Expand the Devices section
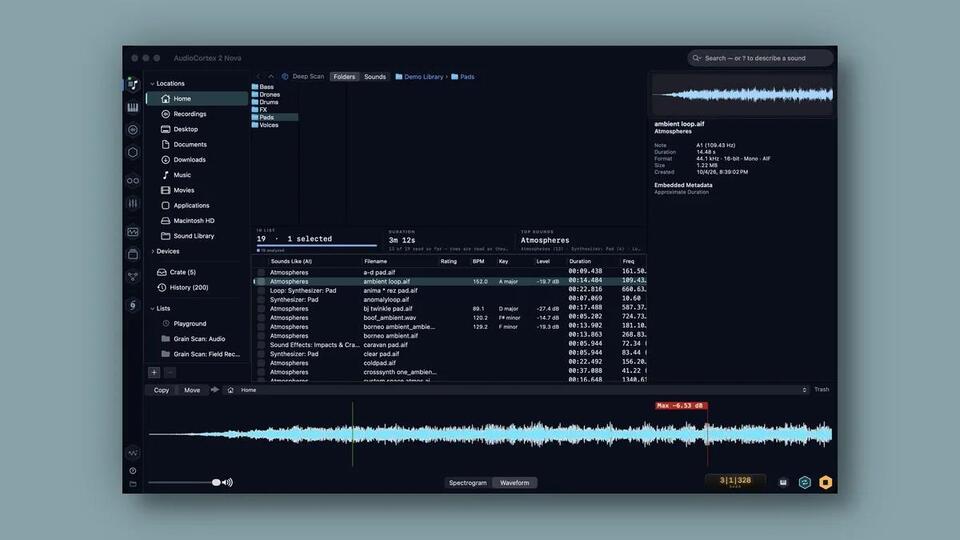Screen dimensions: 960x540 click(152, 251)
